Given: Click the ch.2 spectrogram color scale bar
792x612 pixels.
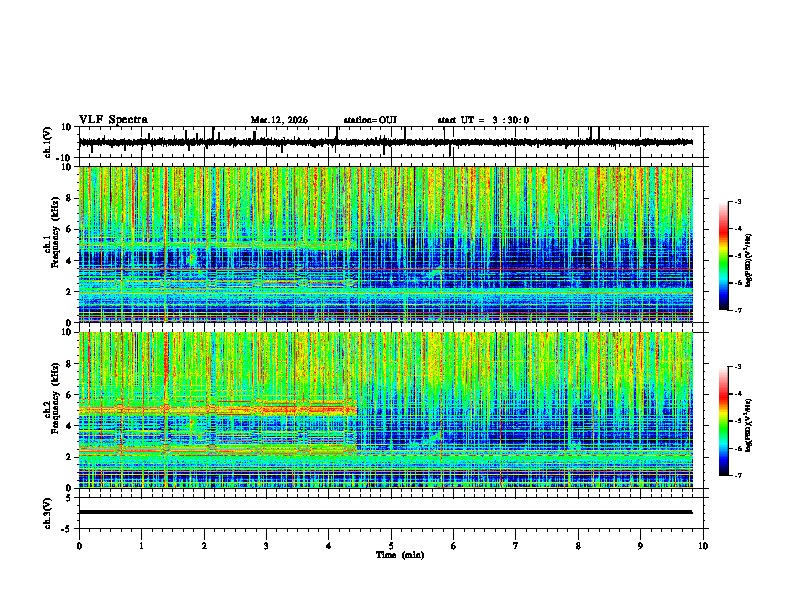Looking at the screenshot, I should pos(724,421).
